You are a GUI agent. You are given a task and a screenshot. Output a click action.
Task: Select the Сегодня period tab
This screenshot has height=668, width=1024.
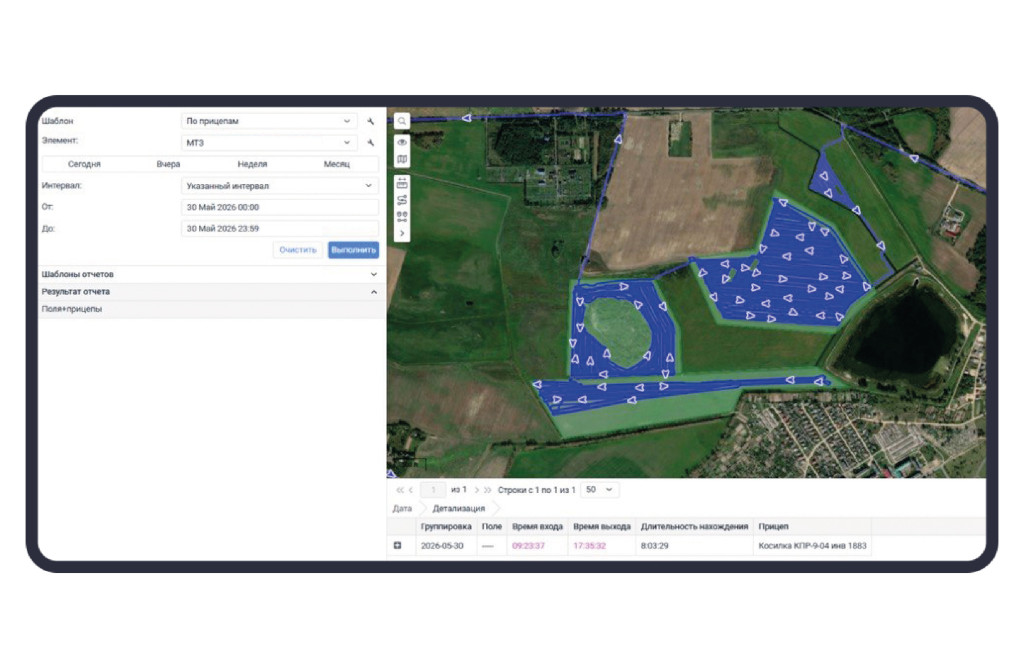[x=84, y=164]
